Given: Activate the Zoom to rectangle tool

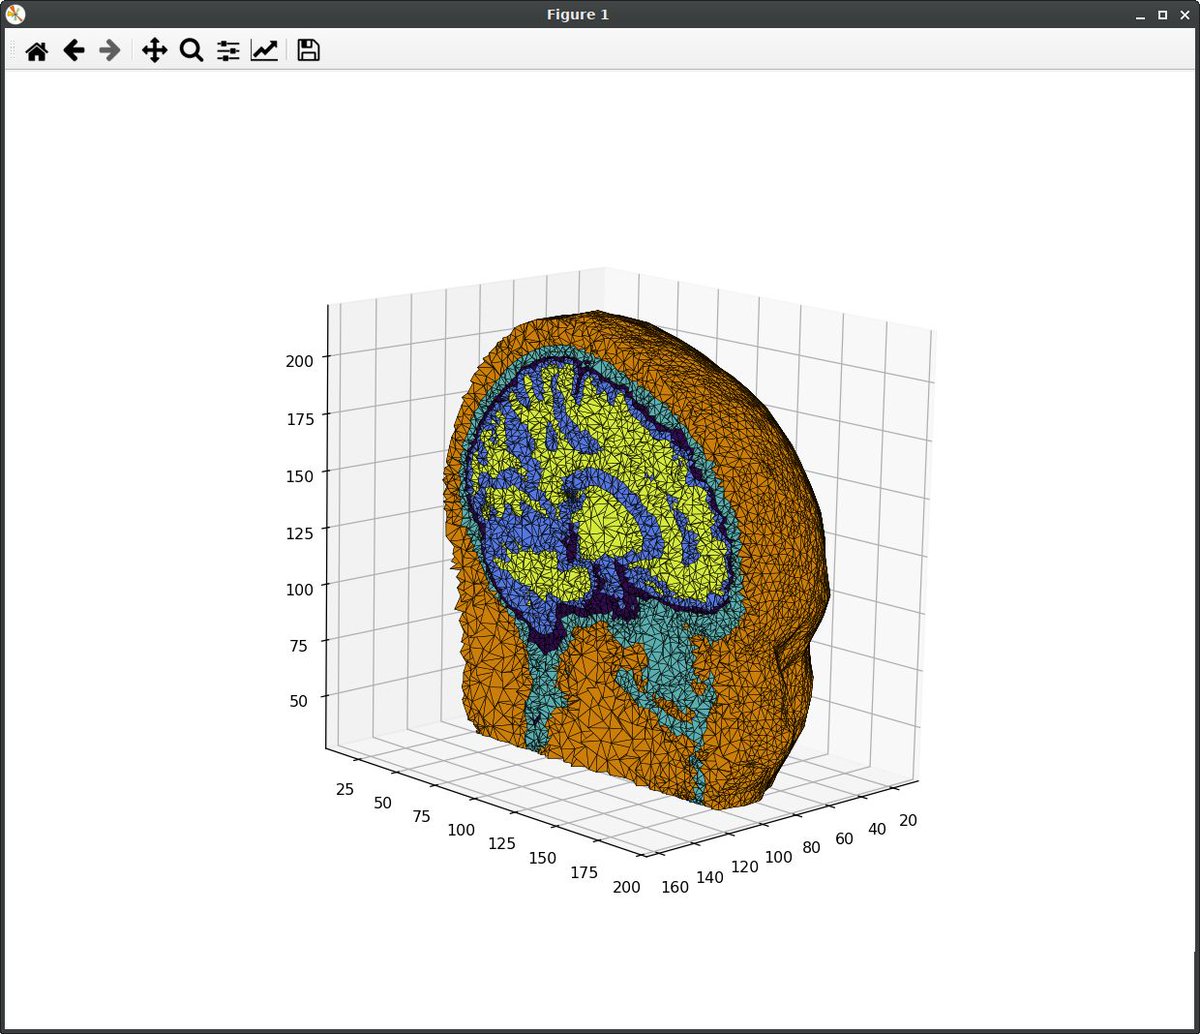Looking at the screenshot, I should point(191,51).
